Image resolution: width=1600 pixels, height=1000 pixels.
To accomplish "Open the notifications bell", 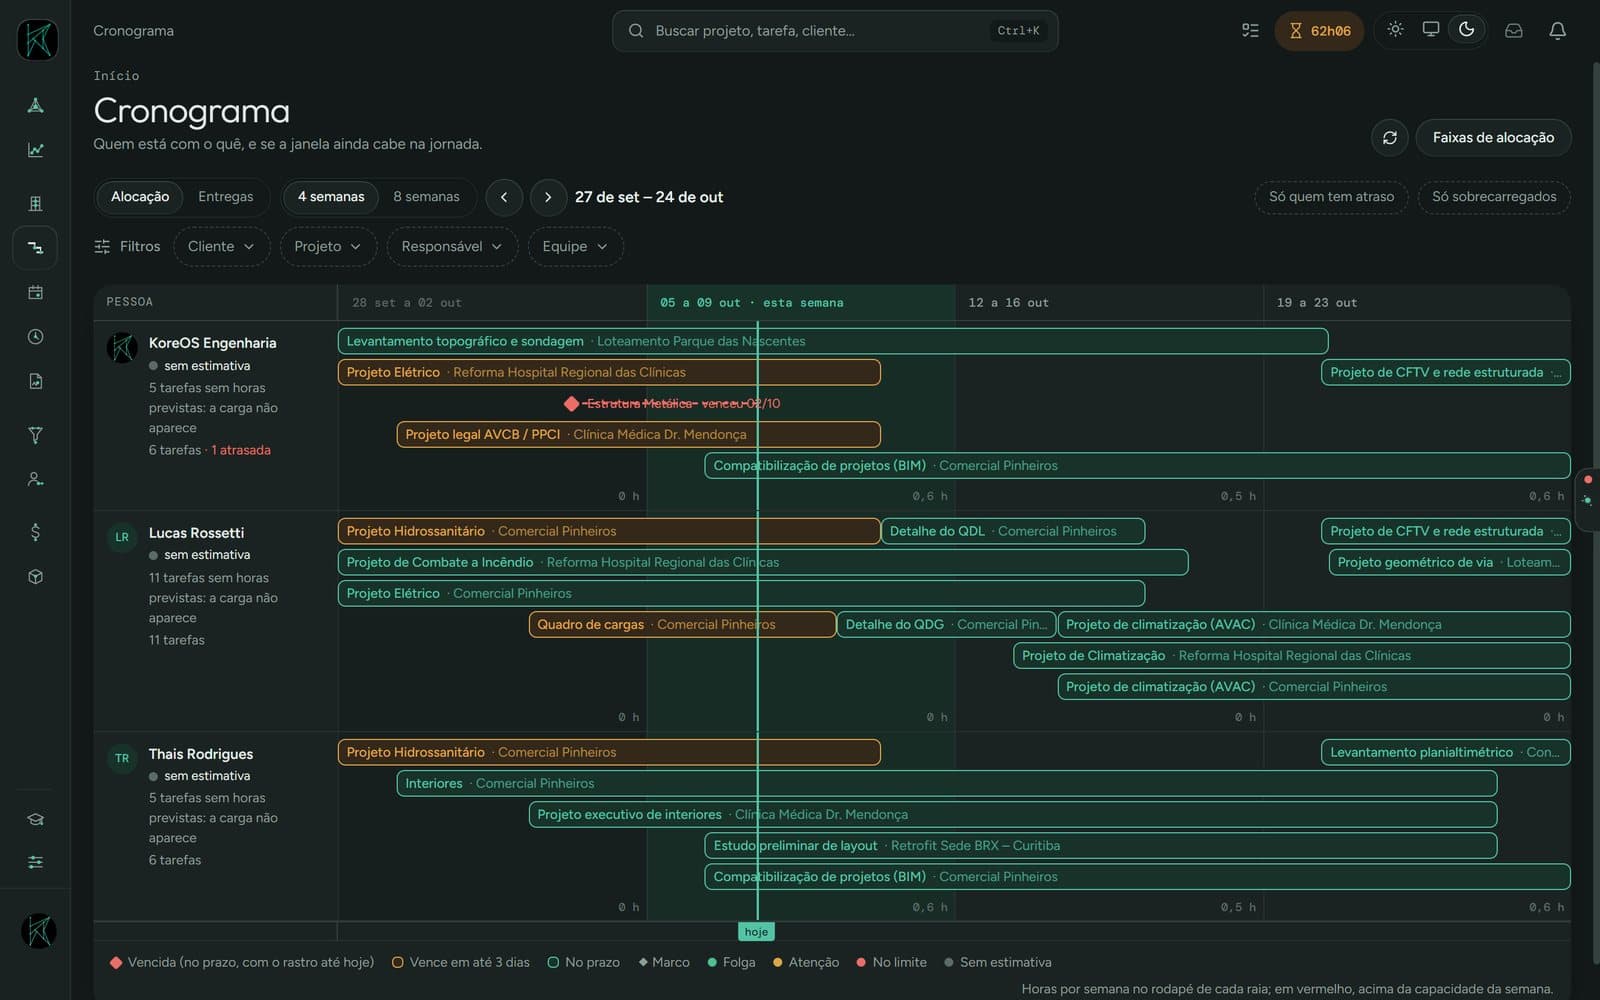I will click(x=1557, y=30).
